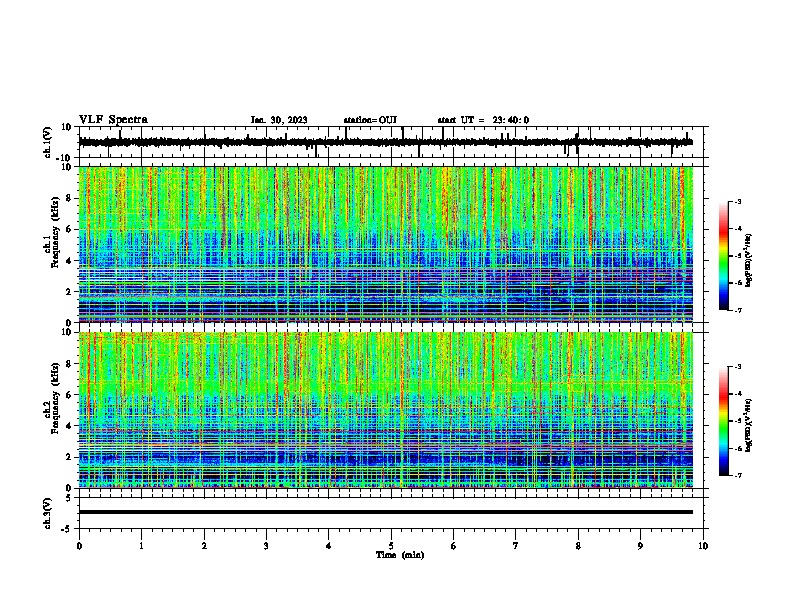Screen dimensions: 792x612
Task: Click the ch.1 voltage waveform trace
Action: (x=385, y=142)
